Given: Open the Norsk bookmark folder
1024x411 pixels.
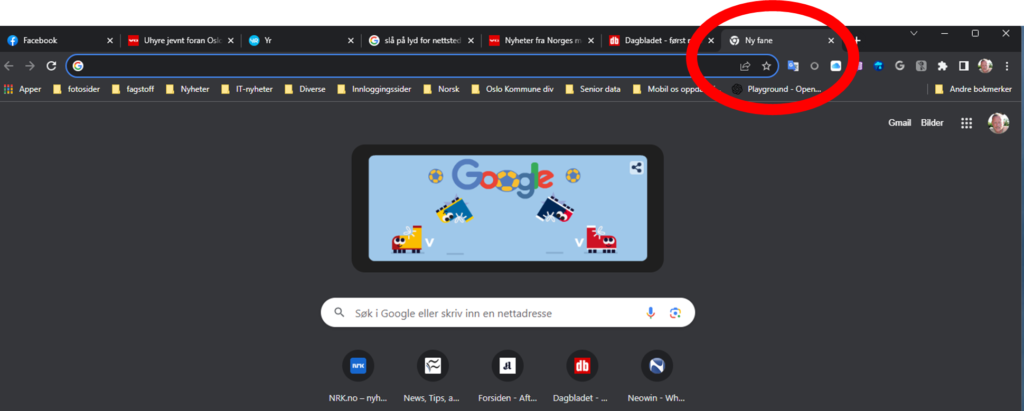Looking at the screenshot, I should 441,89.
